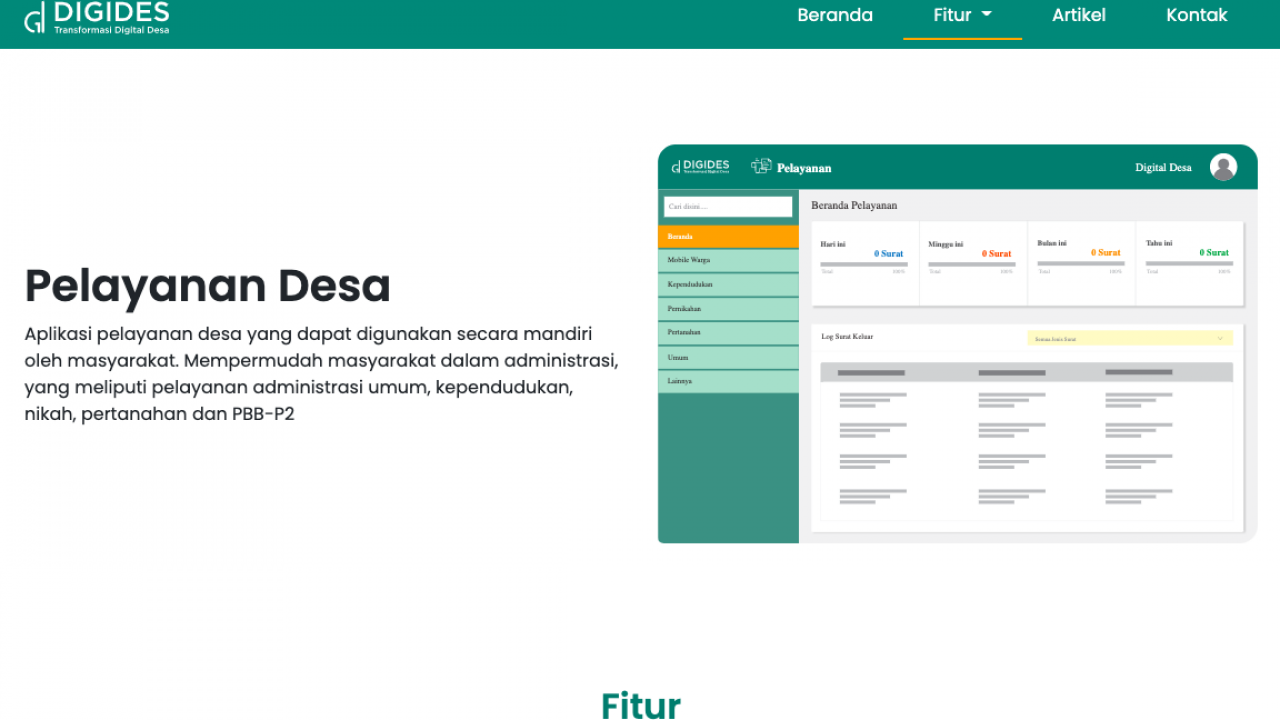Click the progress bar under 'Bulan ini'
Viewport: 1280px width, 720px height.
(1081, 264)
